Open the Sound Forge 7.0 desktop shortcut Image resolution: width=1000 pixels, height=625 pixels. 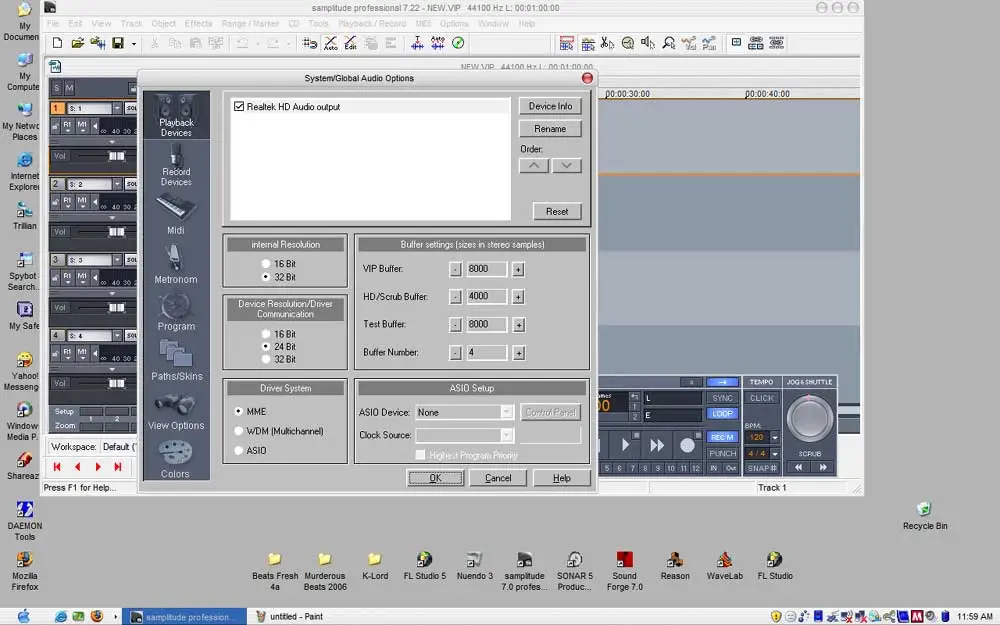click(x=624, y=571)
